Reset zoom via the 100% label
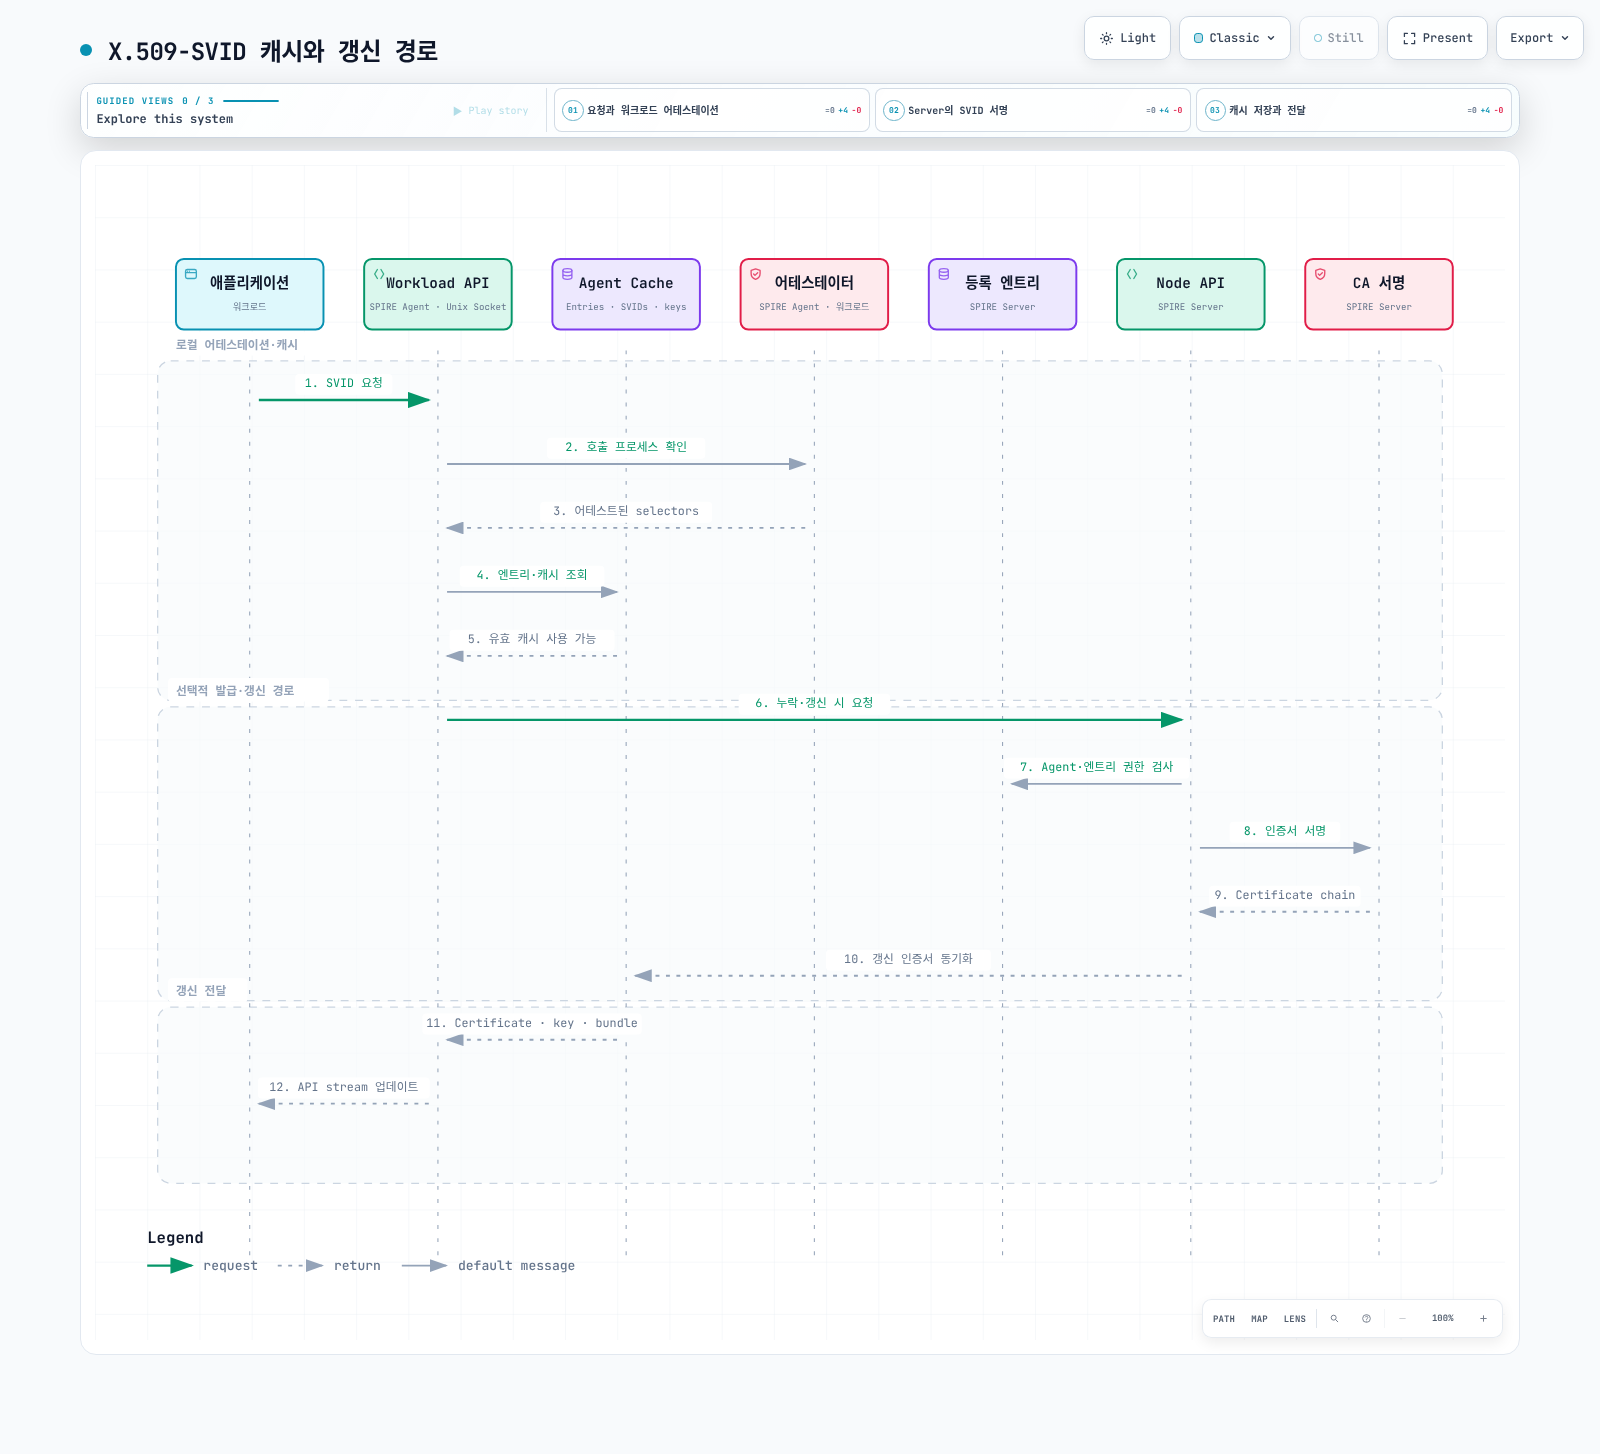 (1443, 1319)
